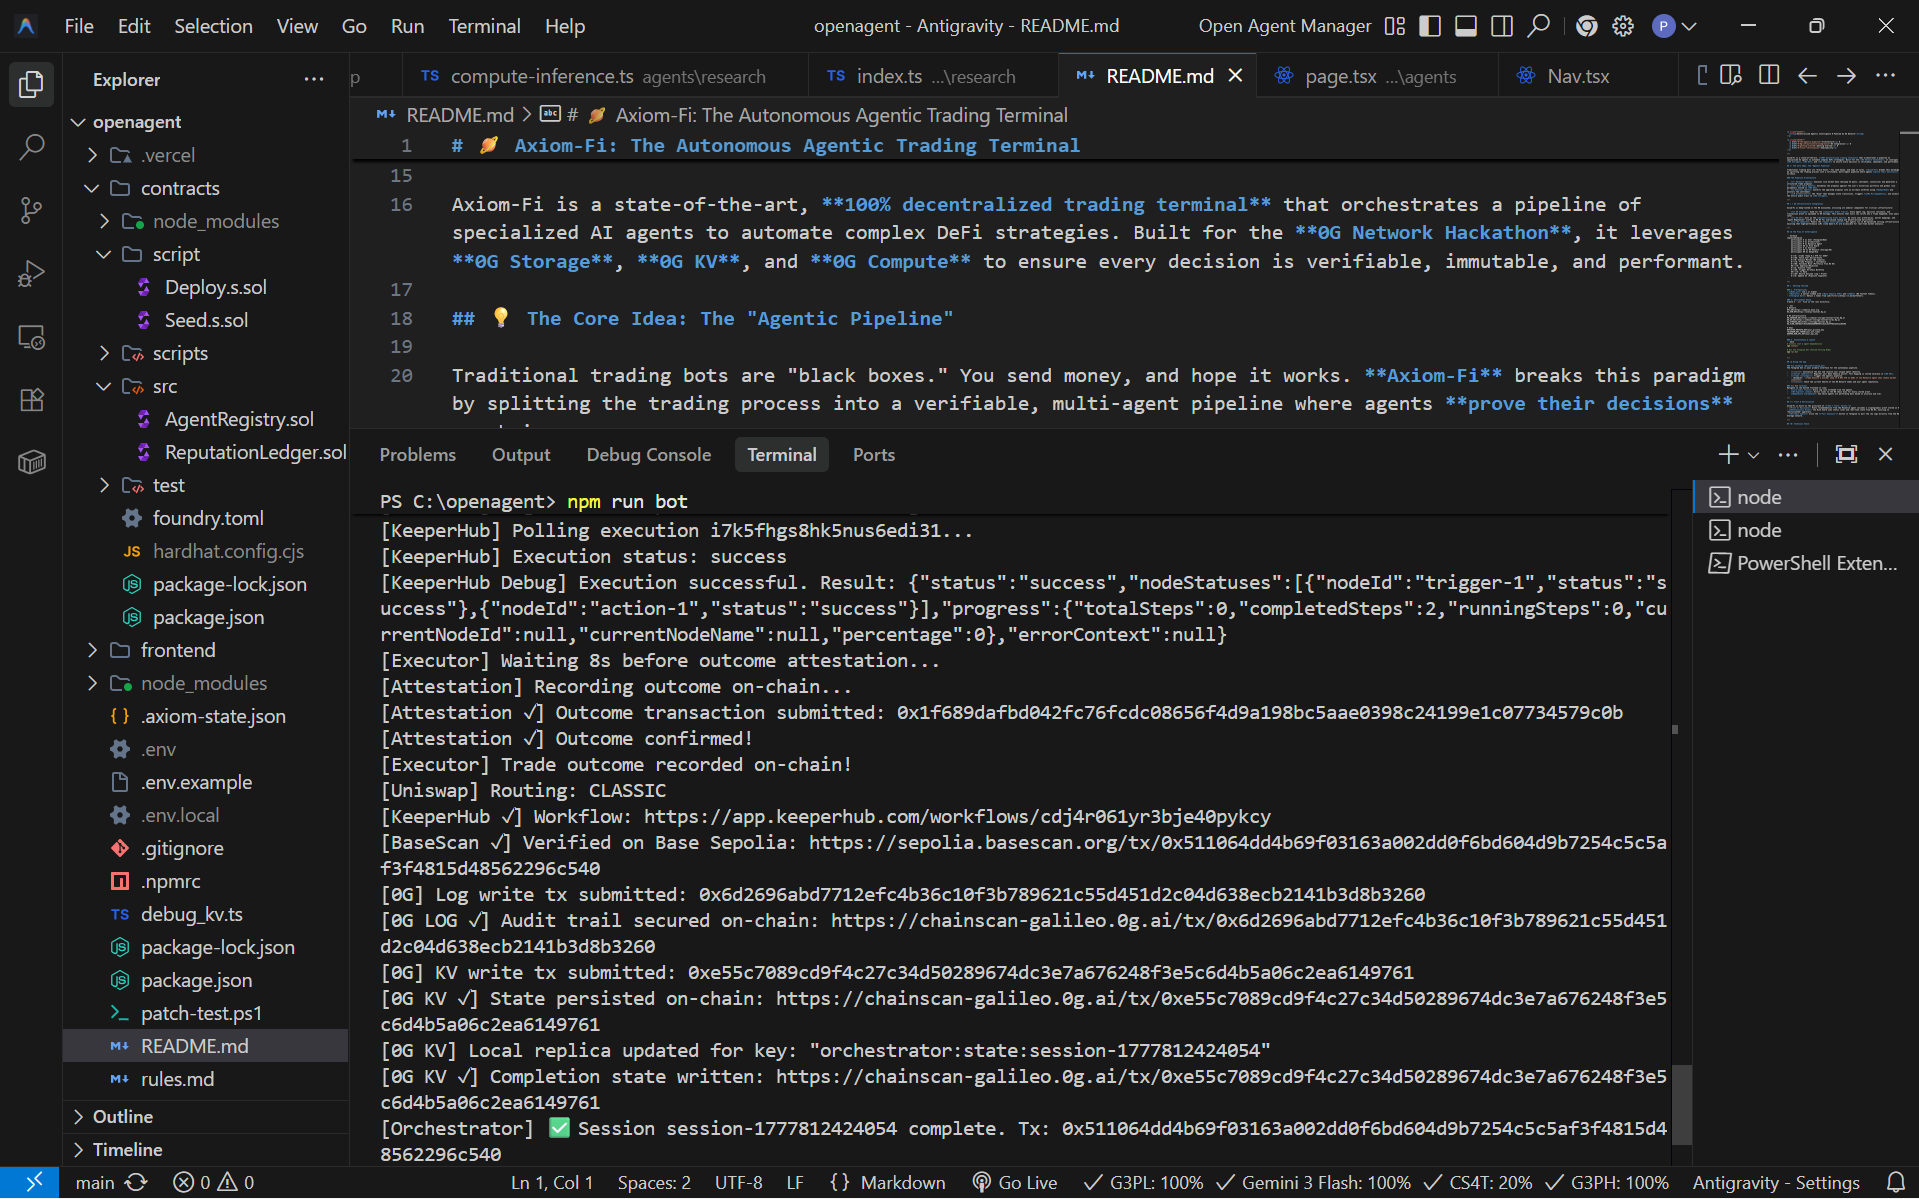The height and width of the screenshot is (1199, 1919).
Task: Open the Chrome browser icon in title bar
Action: (x=1587, y=26)
